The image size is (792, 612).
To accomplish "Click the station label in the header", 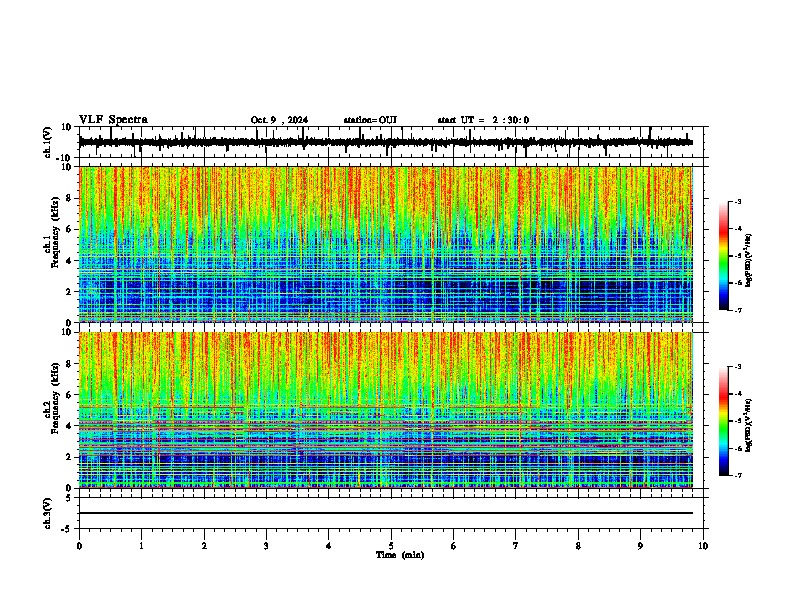I will (x=370, y=120).
